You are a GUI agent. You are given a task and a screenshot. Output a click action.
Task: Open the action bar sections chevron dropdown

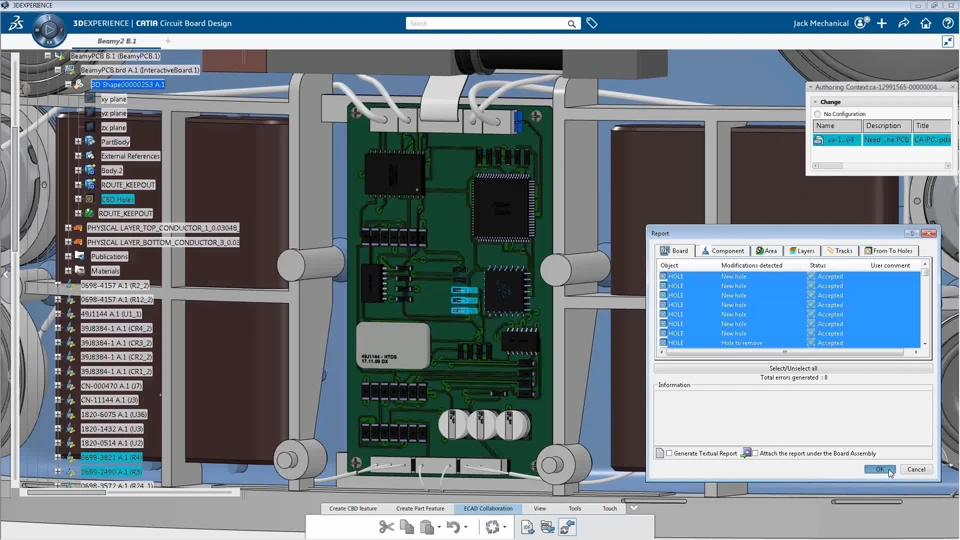[634, 508]
